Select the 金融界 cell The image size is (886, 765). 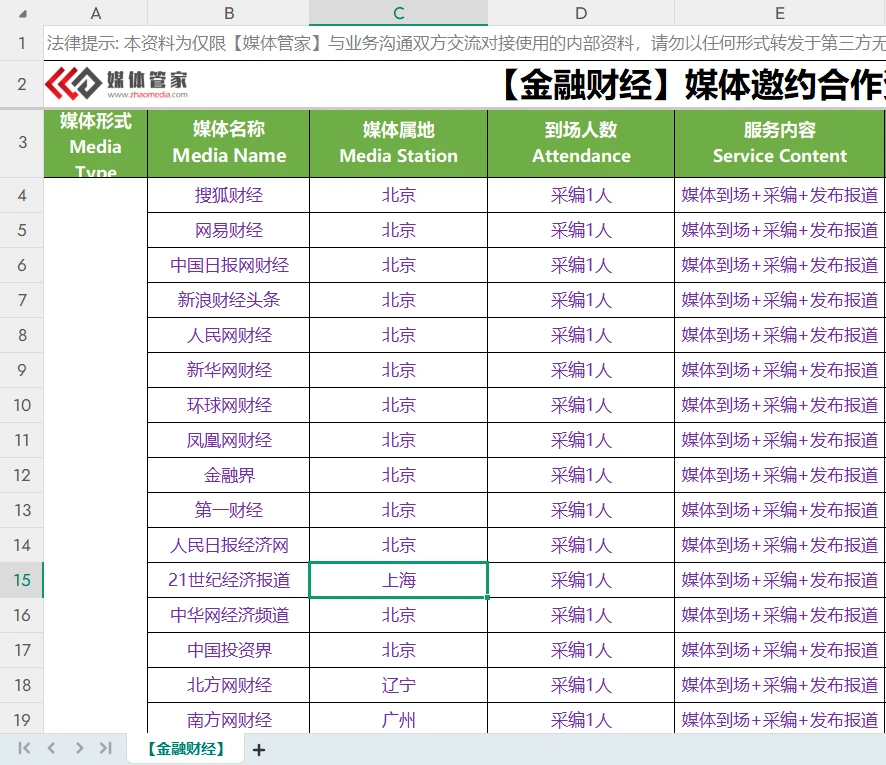click(228, 475)
